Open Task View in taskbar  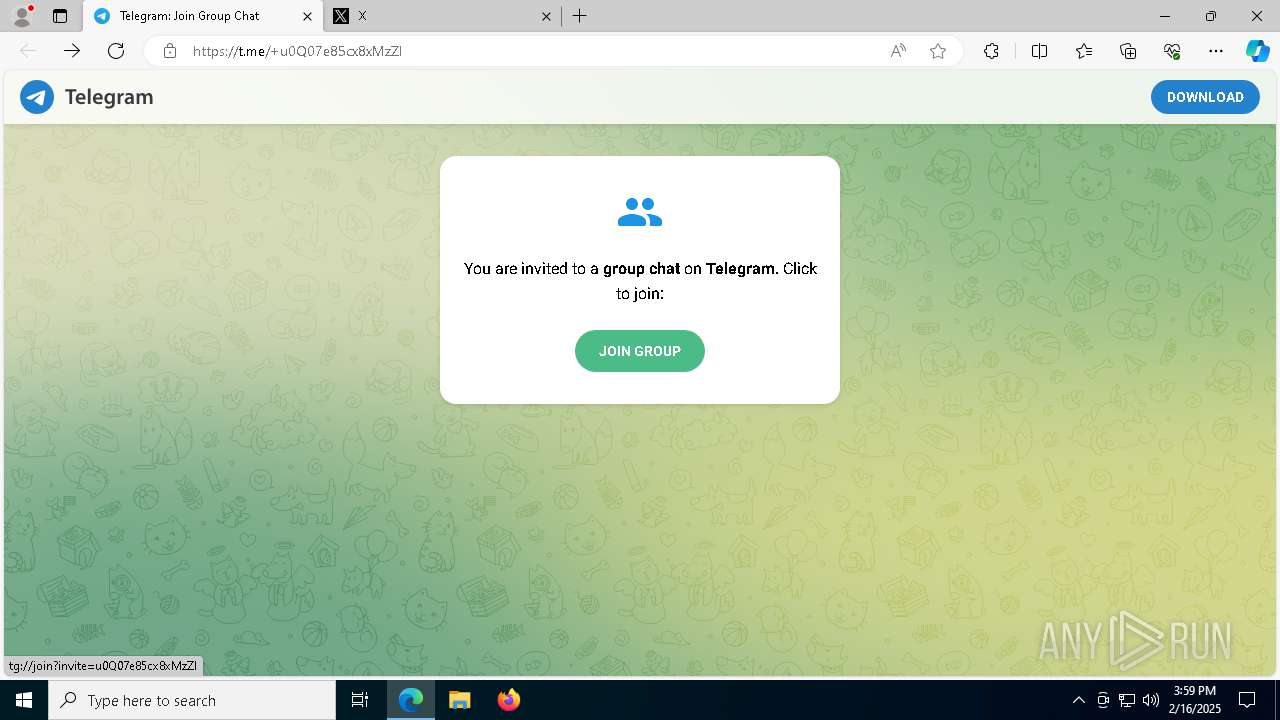click(360, 700)
